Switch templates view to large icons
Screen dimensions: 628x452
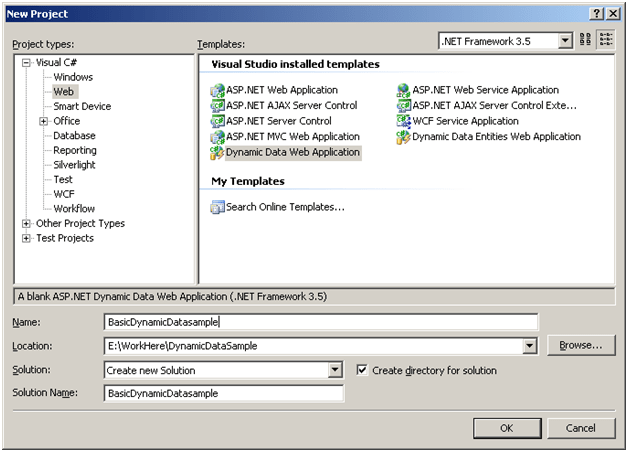click(x=585, y=40)
